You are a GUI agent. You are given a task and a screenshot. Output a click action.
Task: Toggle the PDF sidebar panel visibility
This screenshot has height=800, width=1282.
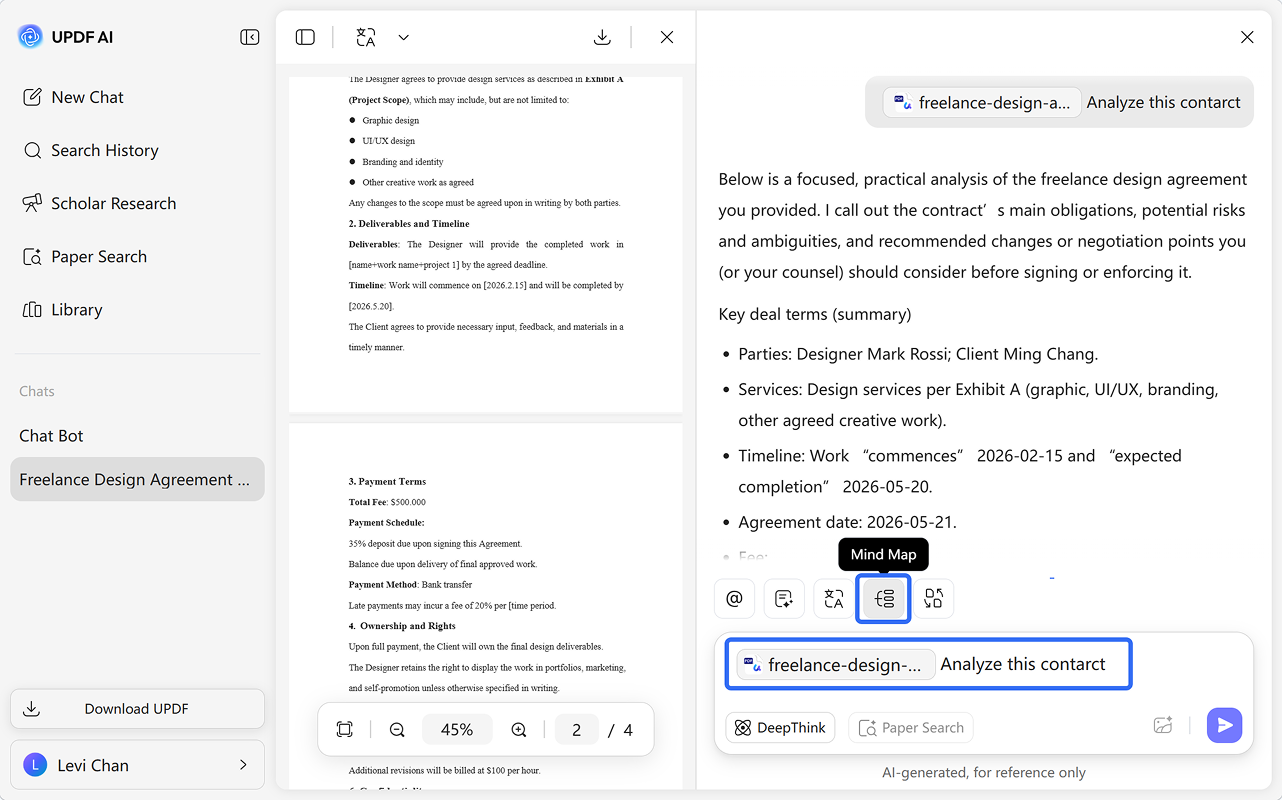coord(304,37)
